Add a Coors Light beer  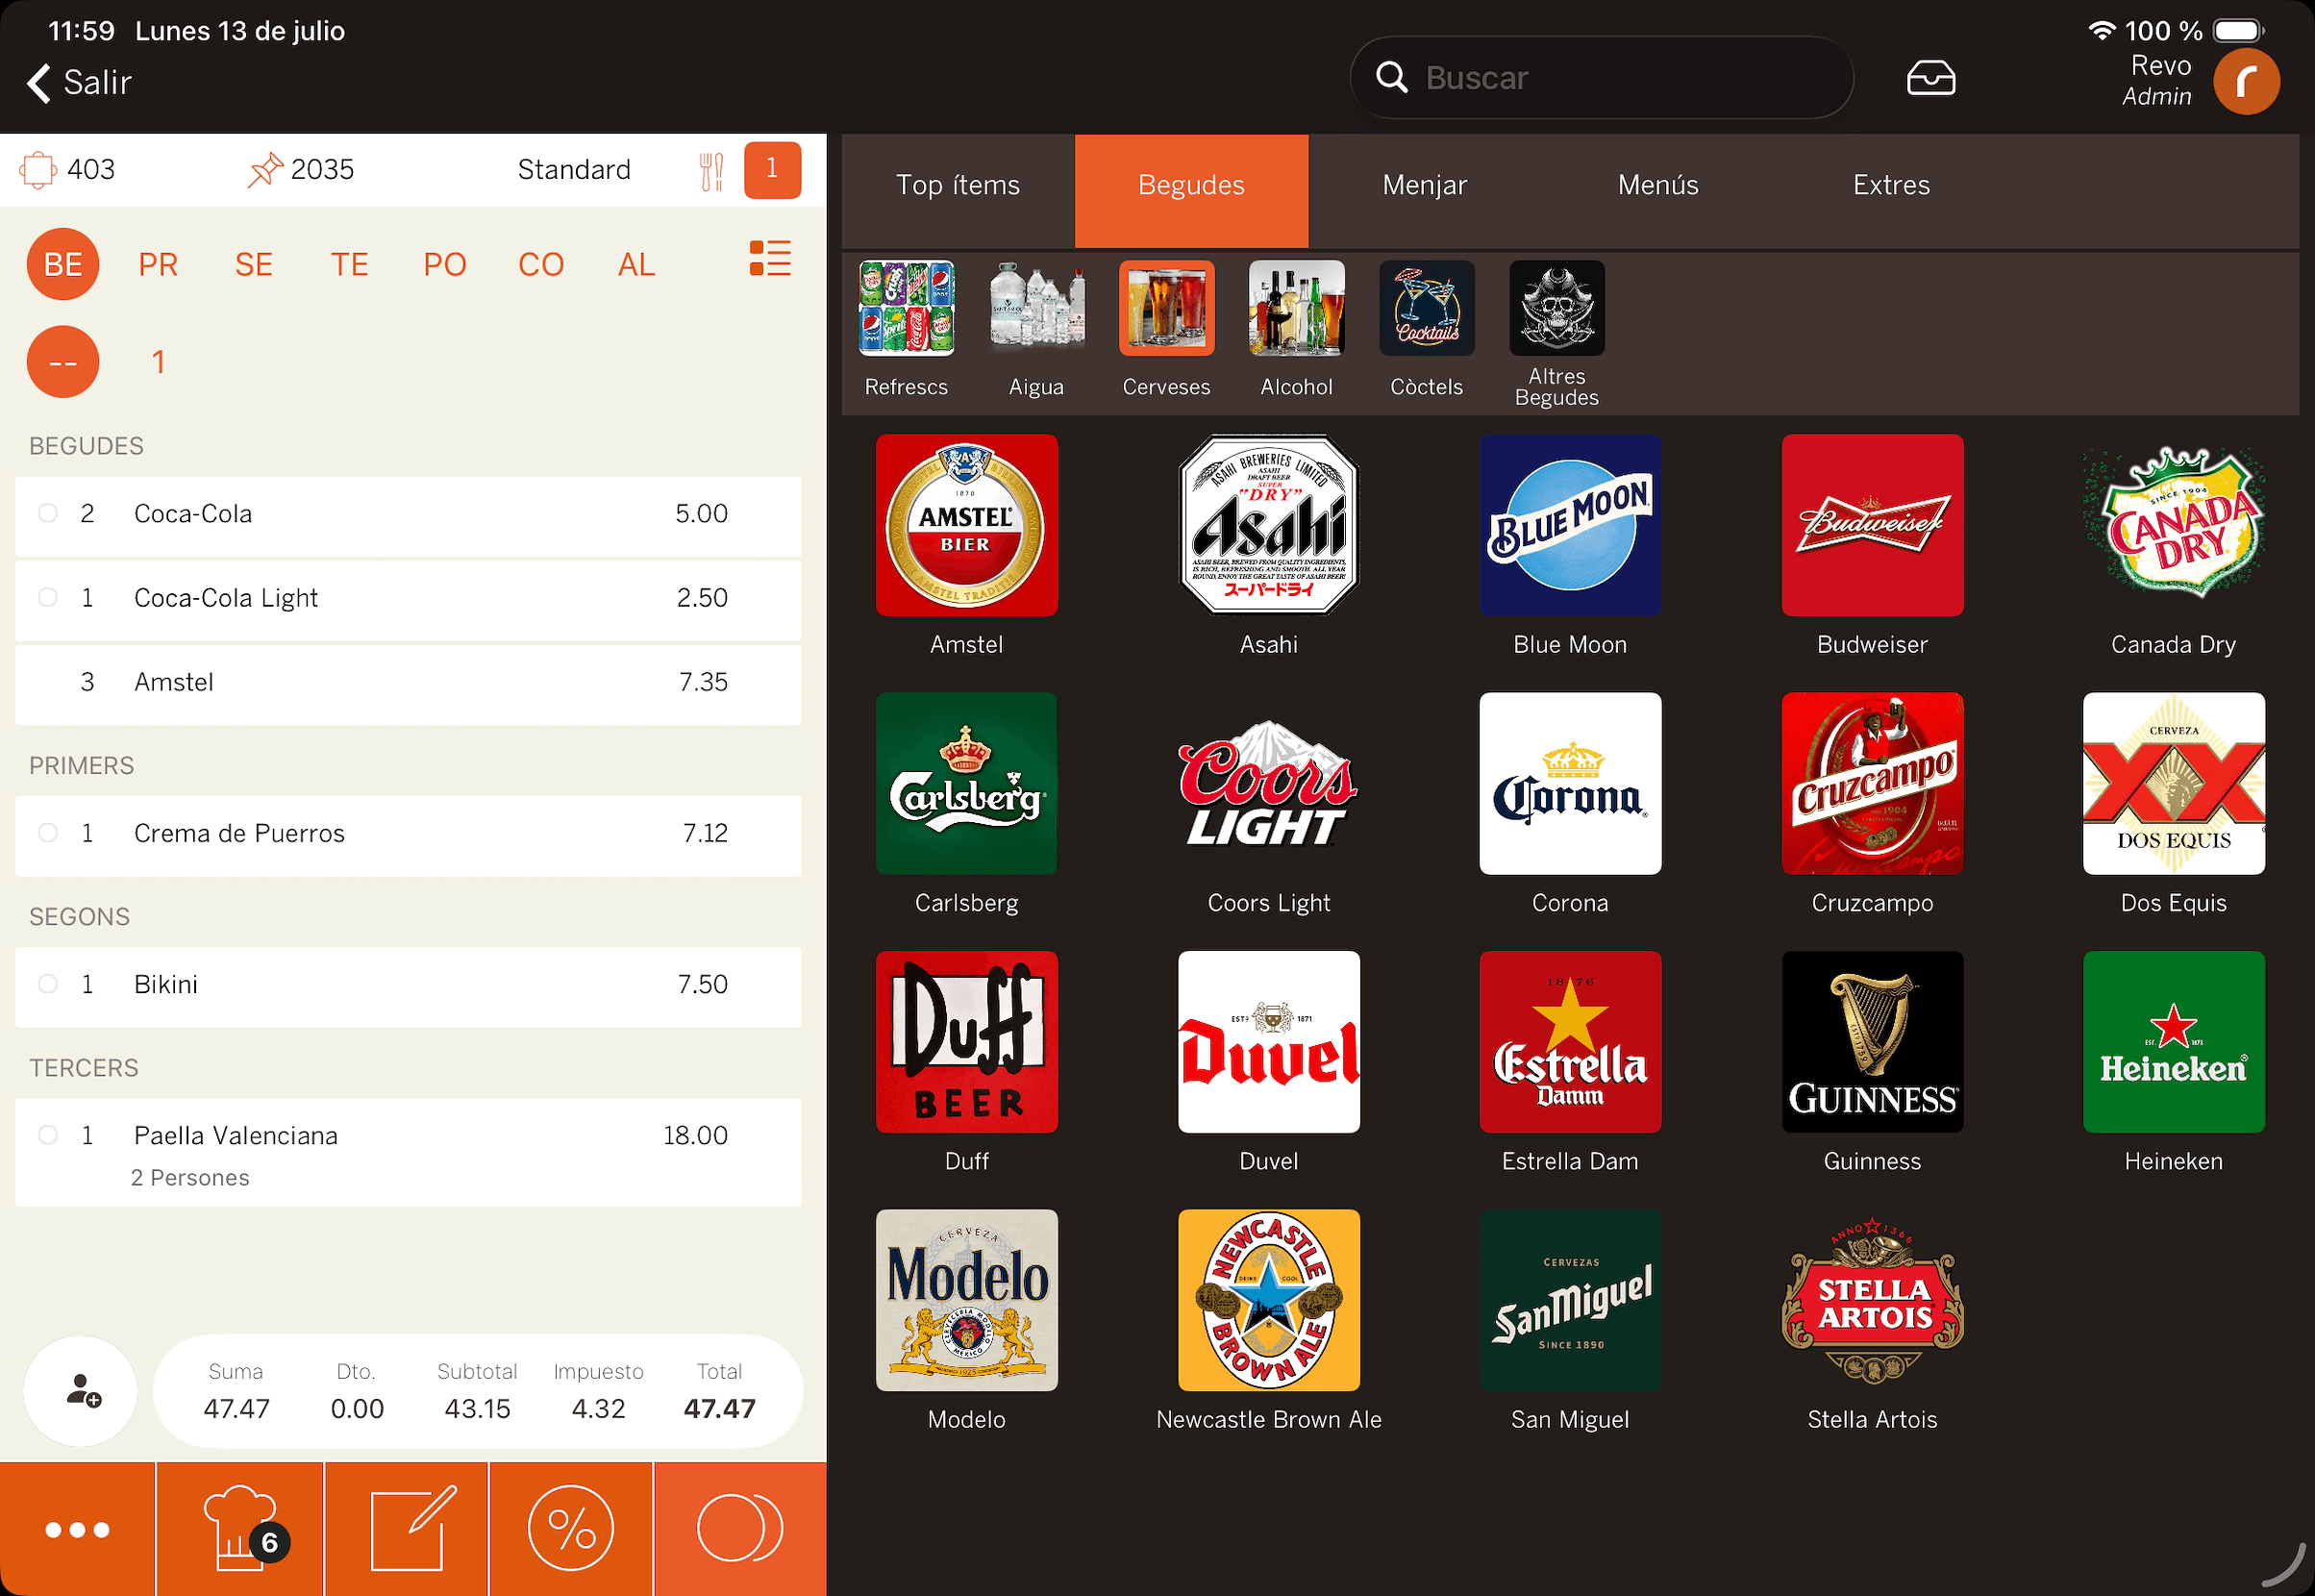1268,804
